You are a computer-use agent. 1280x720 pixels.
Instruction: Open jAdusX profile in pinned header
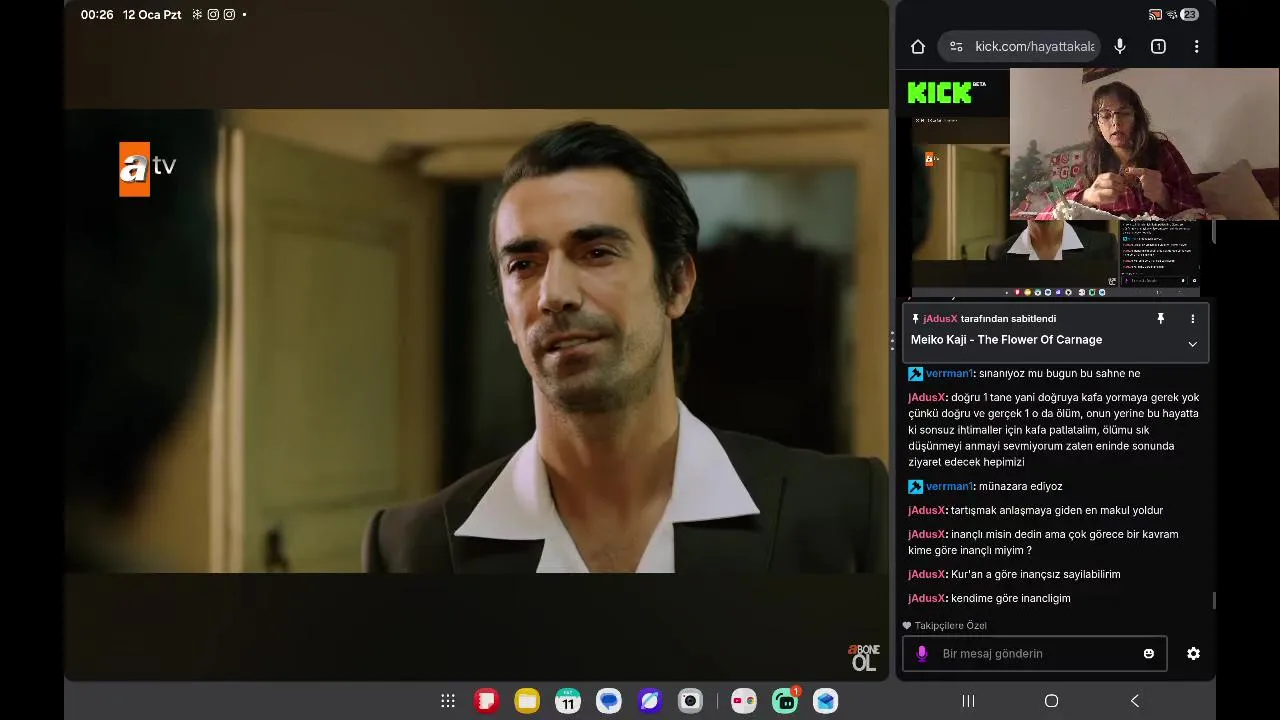(940, 318)
